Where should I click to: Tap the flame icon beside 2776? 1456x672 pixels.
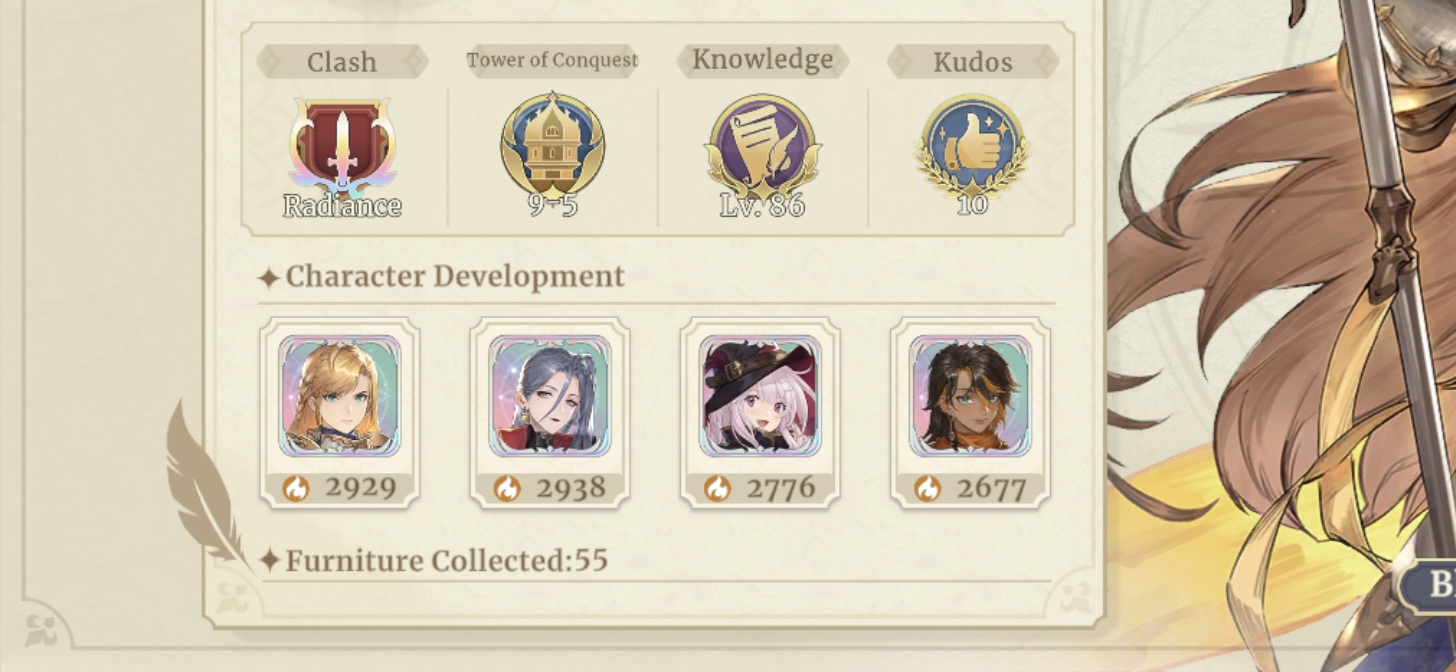click(717, 488)
